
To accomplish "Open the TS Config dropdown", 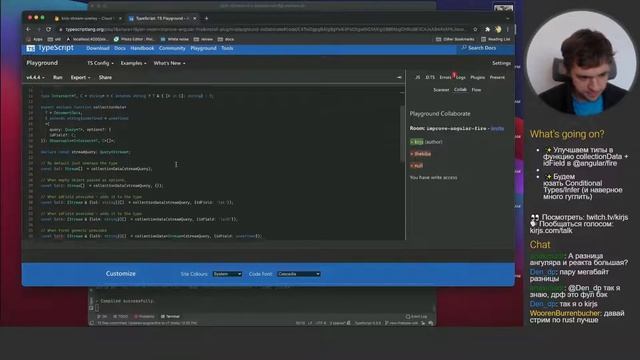I will pyautogui.click(x=100, y=63).
